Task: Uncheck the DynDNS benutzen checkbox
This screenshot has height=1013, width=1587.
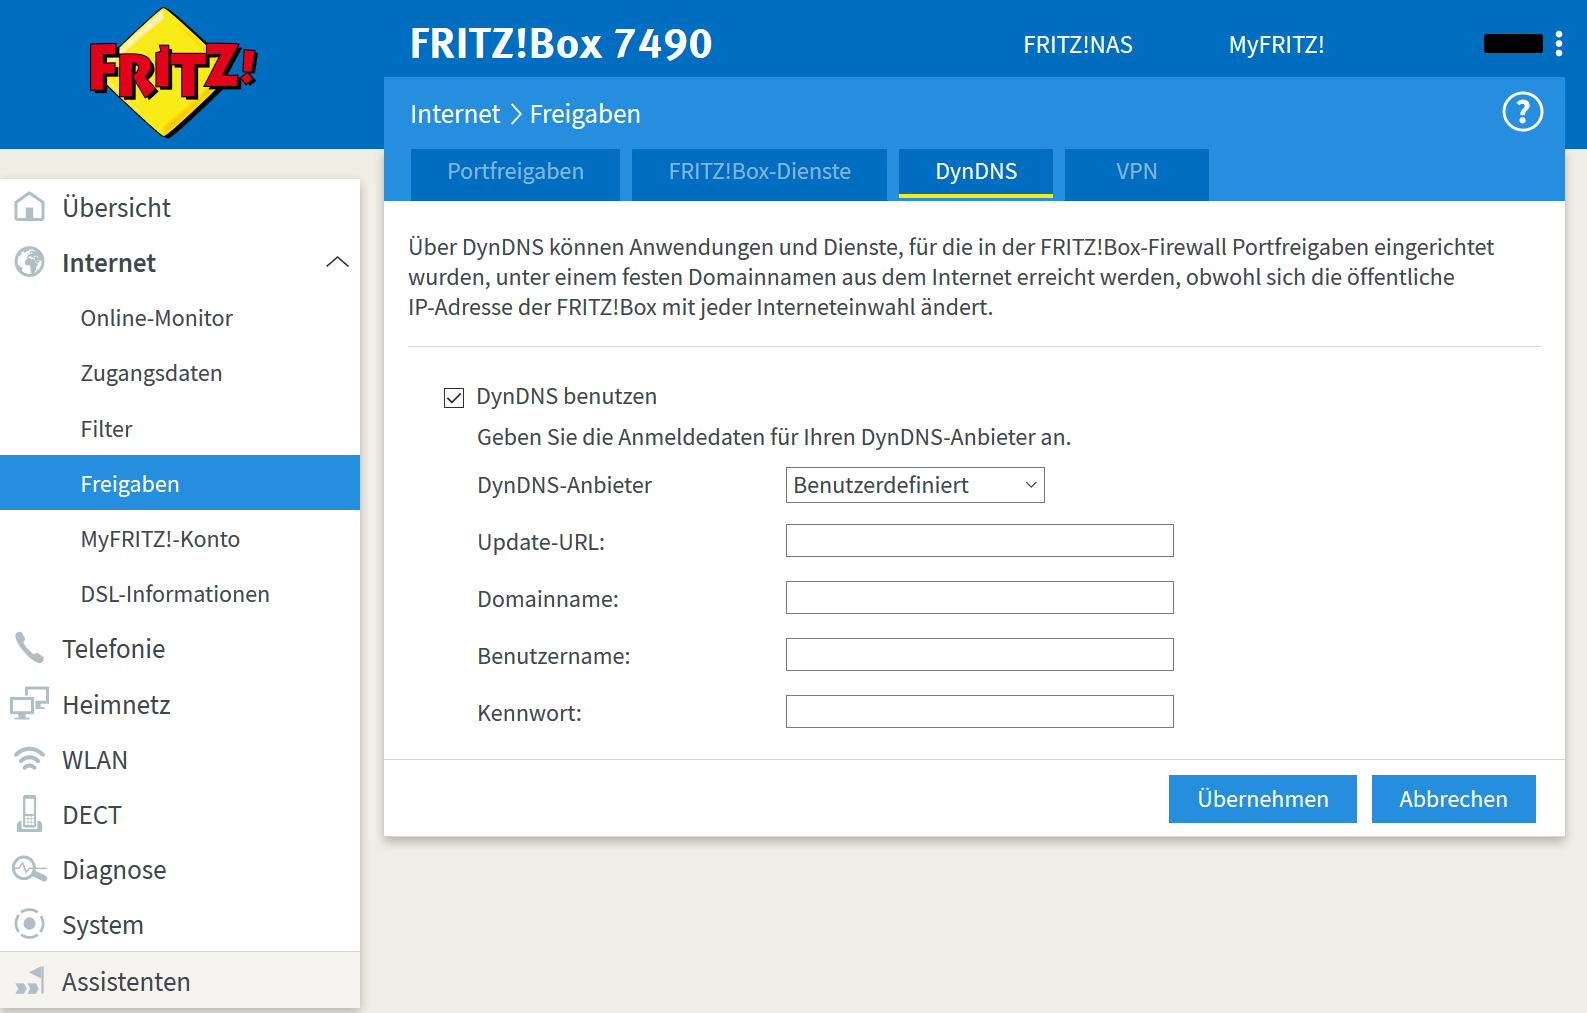Action: (454, 398)
